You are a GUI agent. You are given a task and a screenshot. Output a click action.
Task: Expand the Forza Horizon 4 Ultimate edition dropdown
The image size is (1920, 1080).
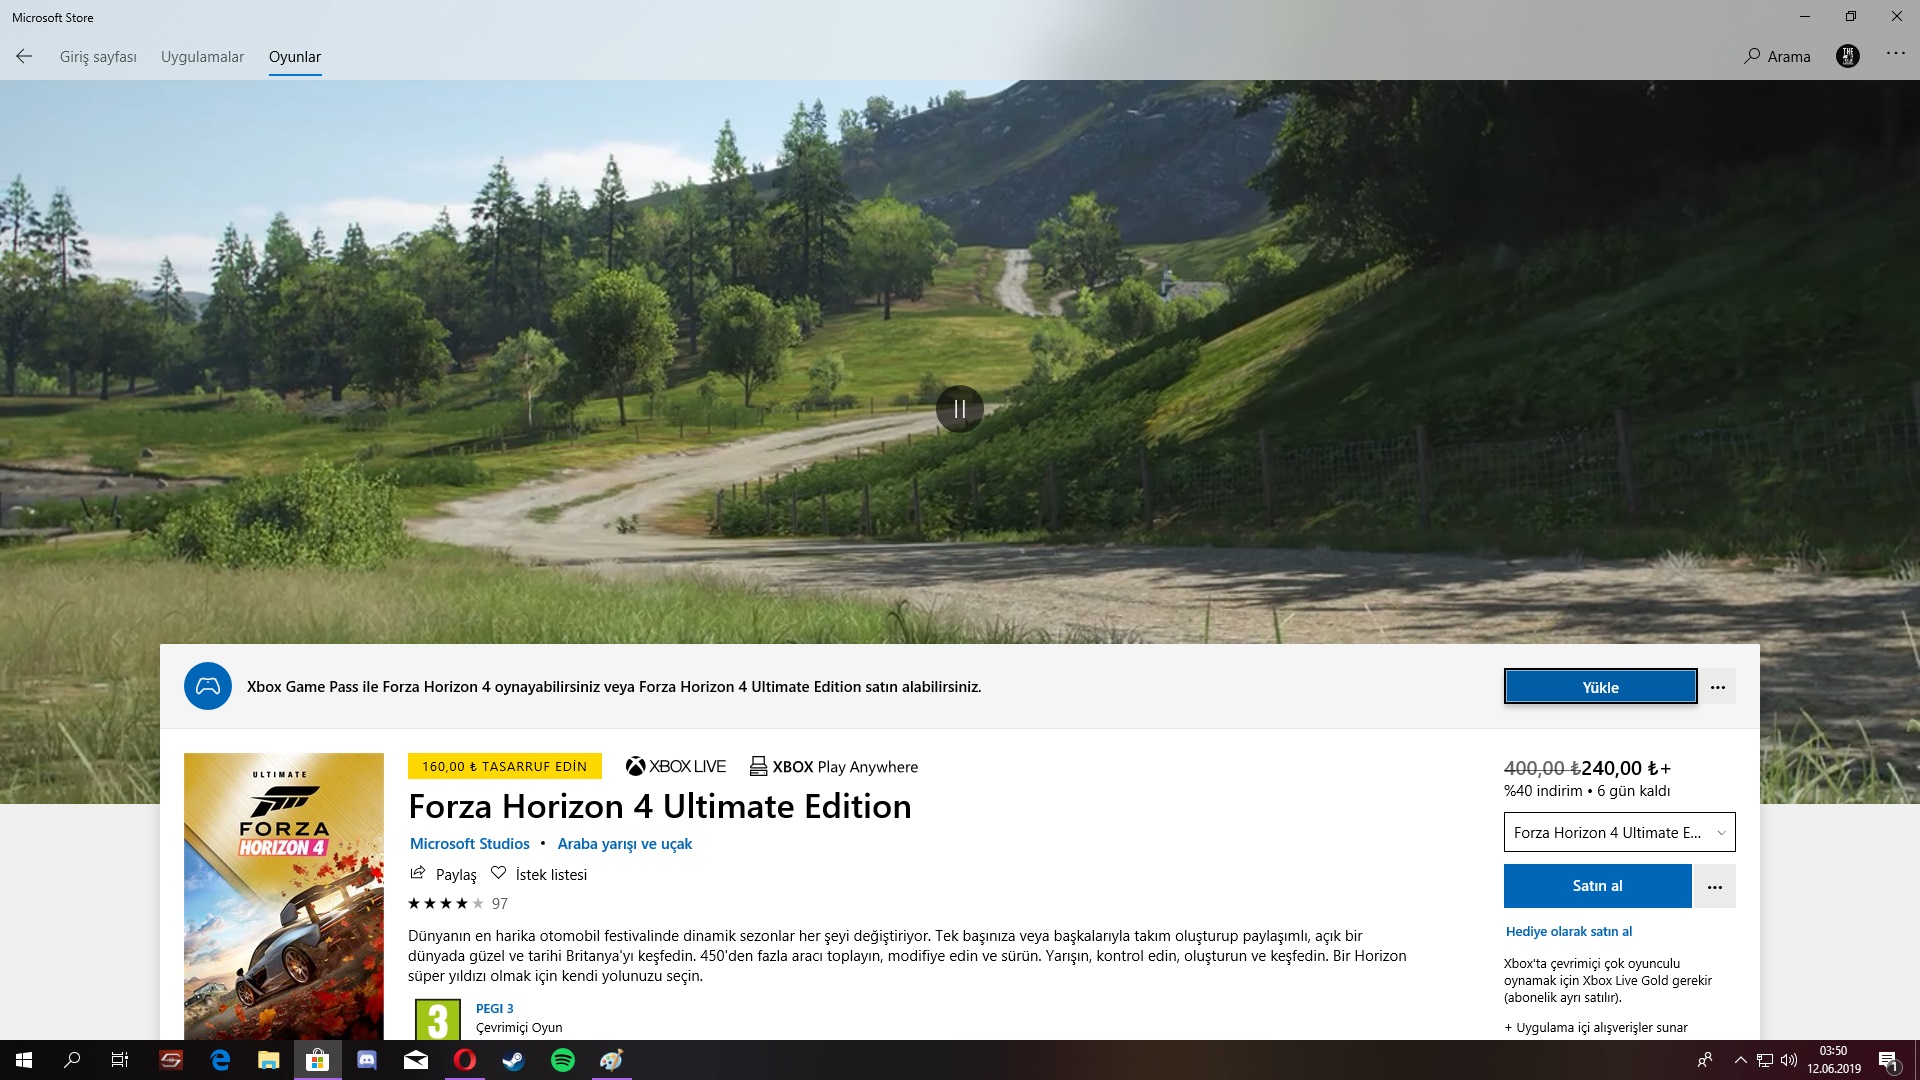pyautogui.click(x=1620, y=832)
